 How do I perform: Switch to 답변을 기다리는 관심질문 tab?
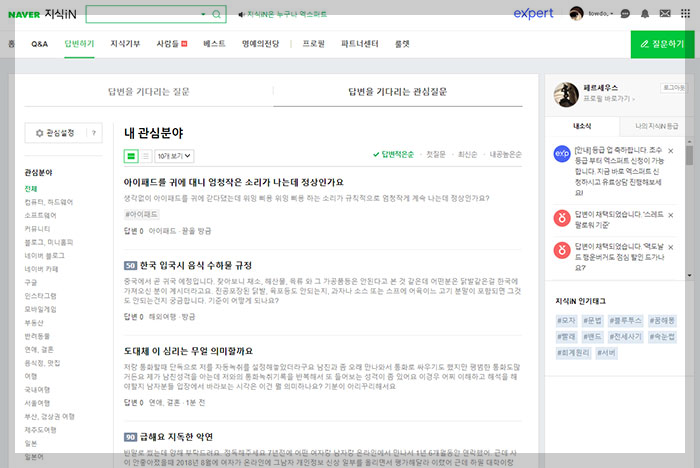[398, 92]
